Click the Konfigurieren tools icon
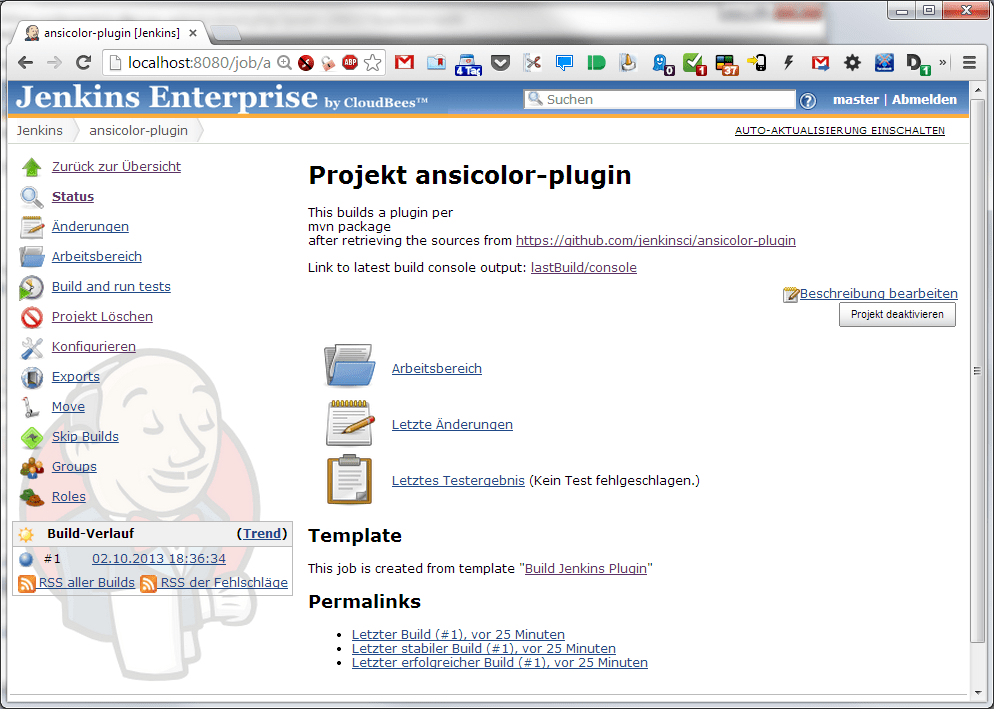The image size is (994, 709). click(32, 347)
